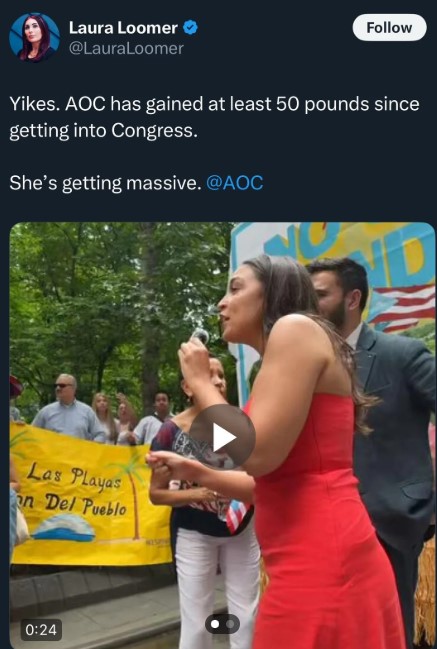Select the first carousel dot indicator
Image resolution: width=437 pixels, height=649 pixels.
point(215,624)
